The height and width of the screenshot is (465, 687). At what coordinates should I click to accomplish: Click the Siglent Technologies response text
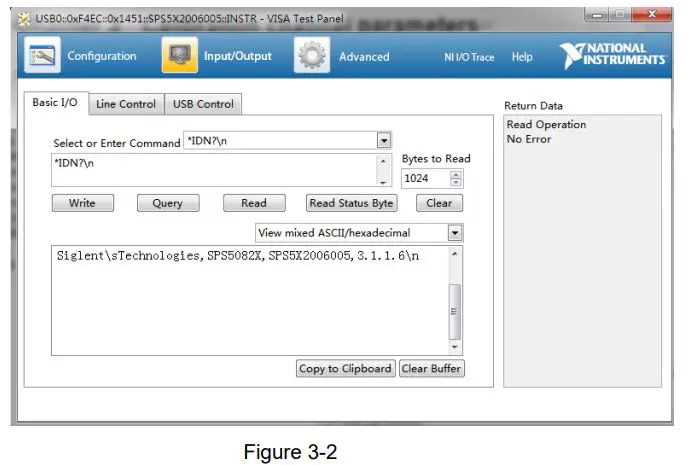[237, 256]
